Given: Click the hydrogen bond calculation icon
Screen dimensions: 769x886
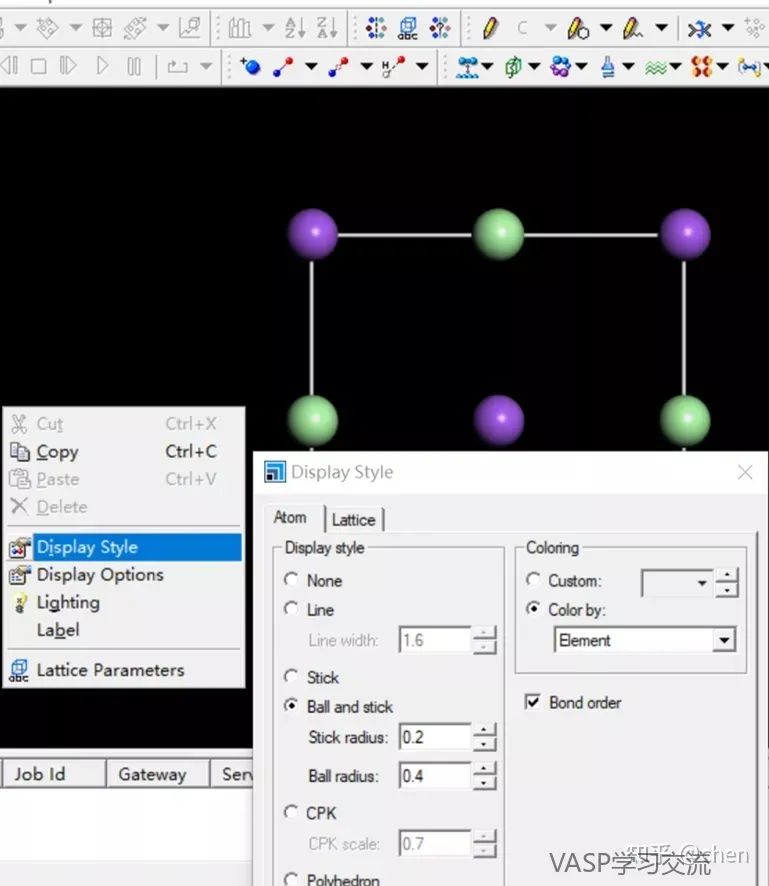Looking at the screenshot, I should (x=394, y=67).
